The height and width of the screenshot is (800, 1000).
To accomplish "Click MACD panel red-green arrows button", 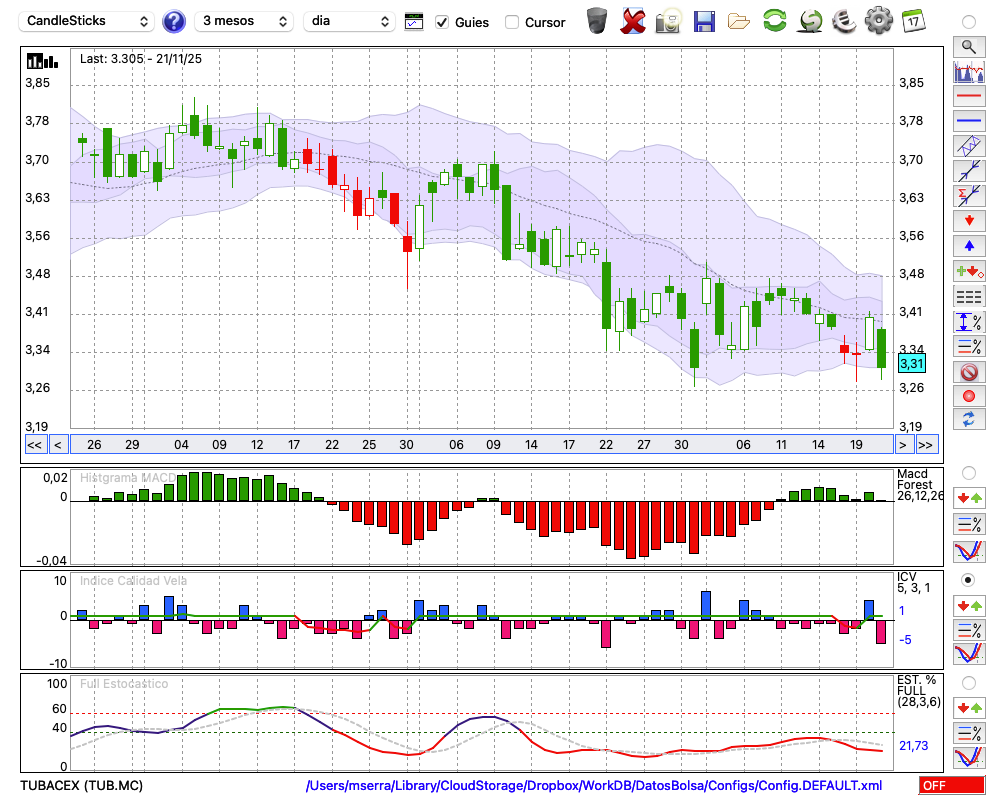I will [969, 498].
